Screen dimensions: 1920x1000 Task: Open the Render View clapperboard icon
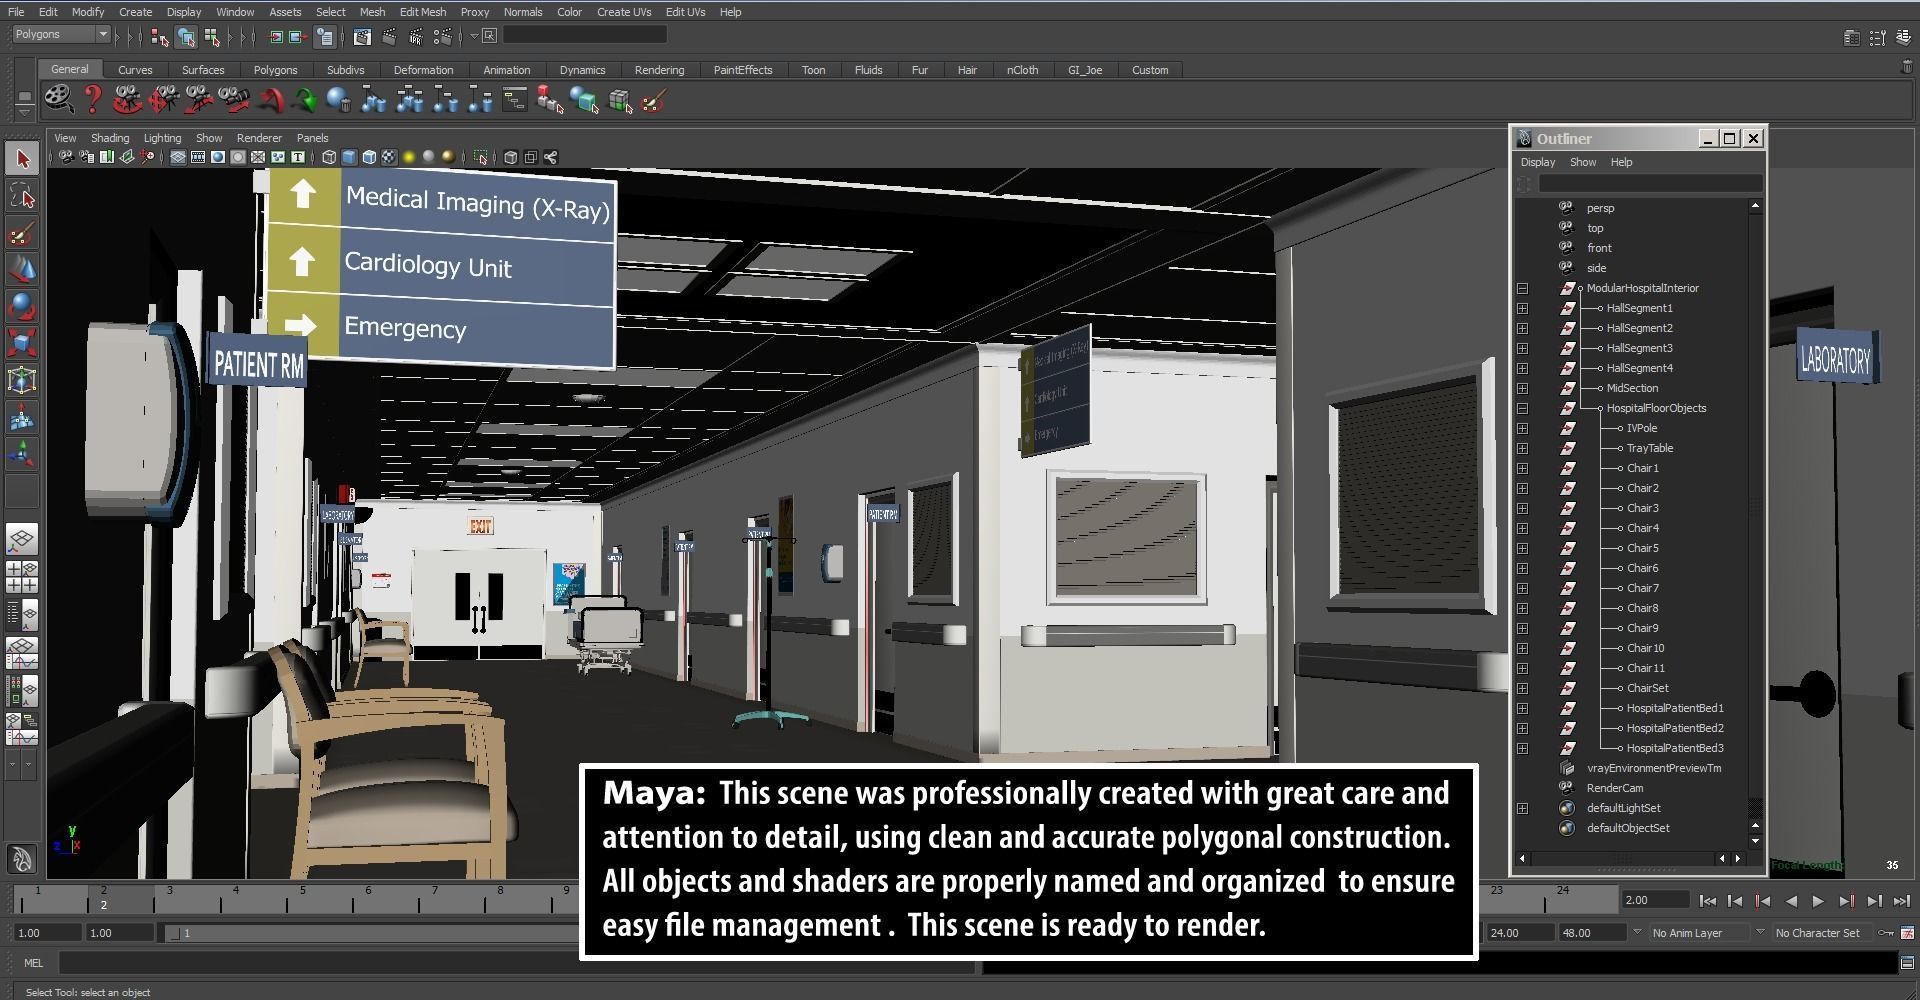[362, 37]
